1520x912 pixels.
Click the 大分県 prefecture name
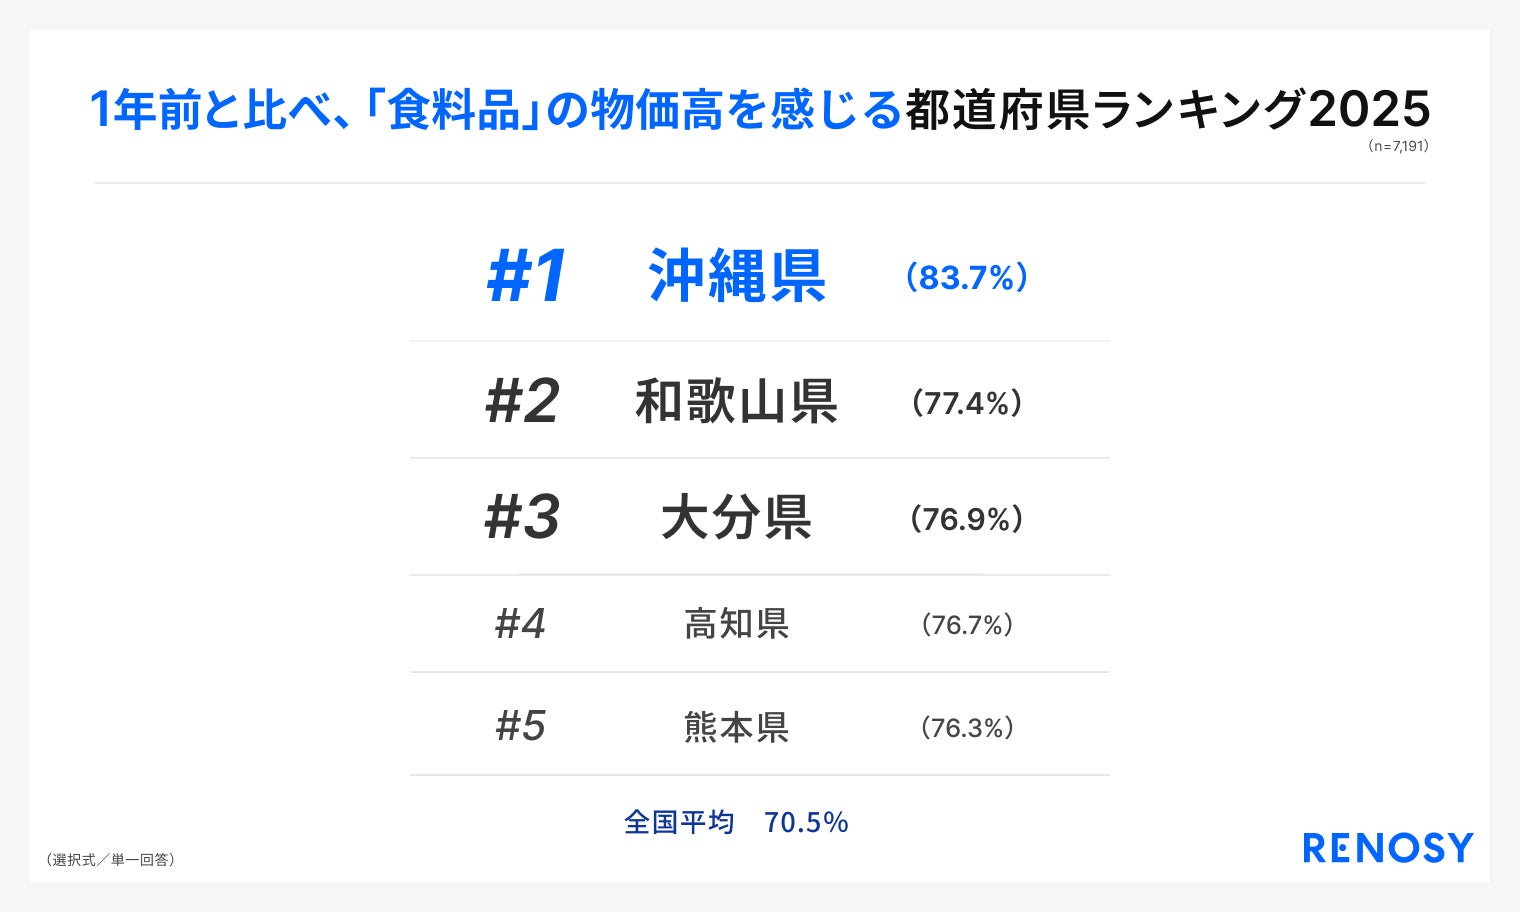737,518
